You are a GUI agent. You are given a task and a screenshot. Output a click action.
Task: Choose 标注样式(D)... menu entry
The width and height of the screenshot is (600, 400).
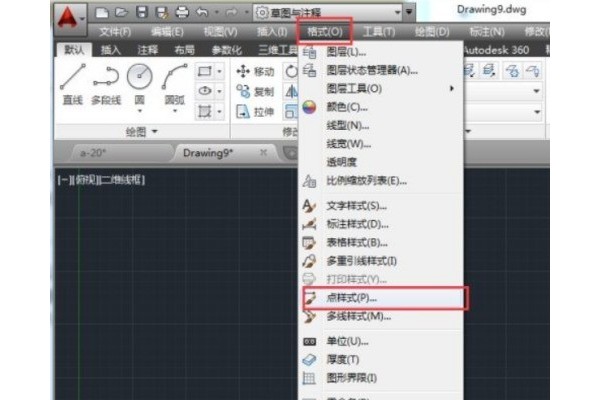[381, 224]
